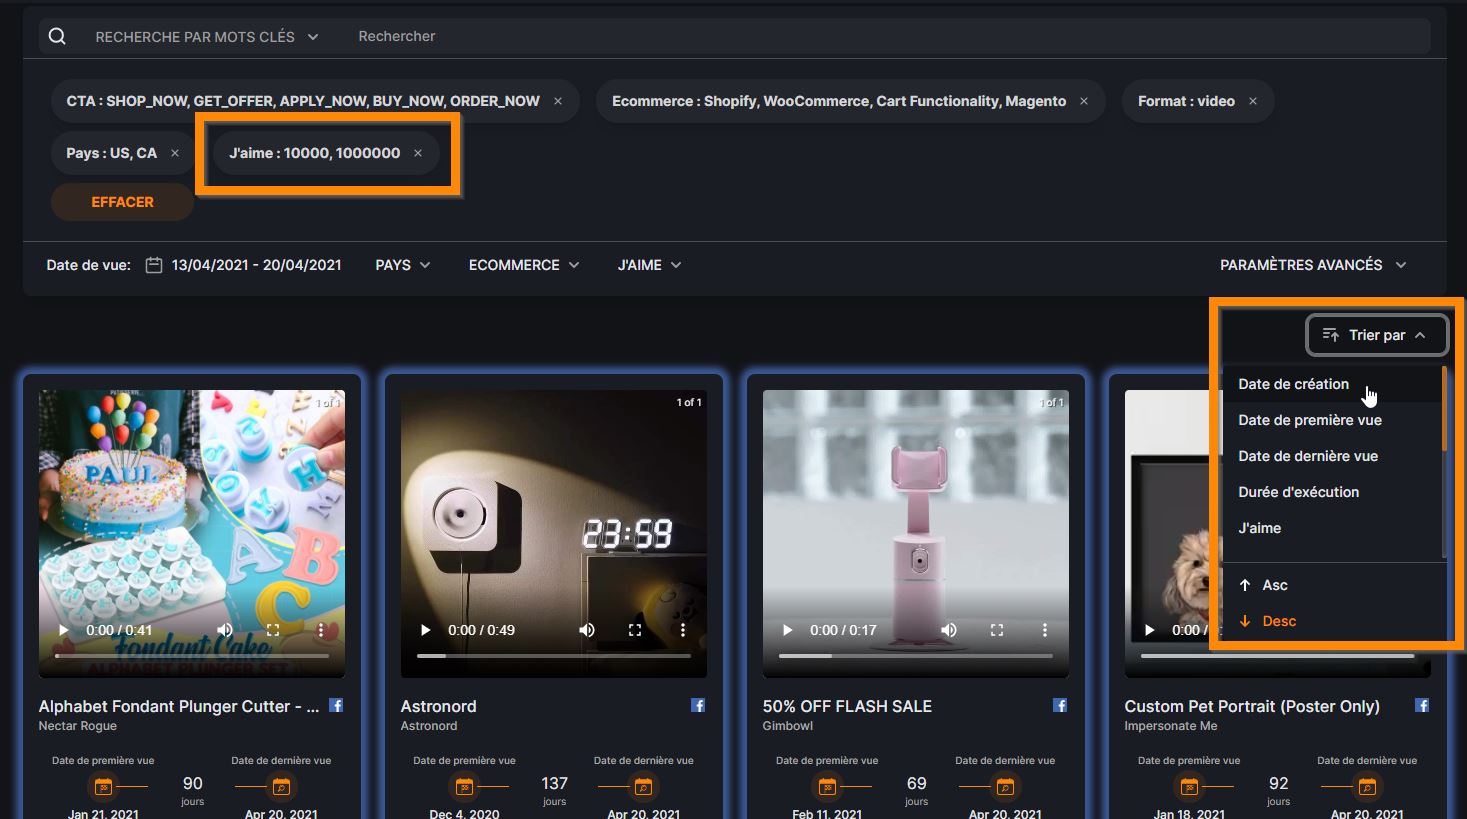Click the sort dropdown list scrollbar
Screen dimensions: 1467x819
(1444, 408)
